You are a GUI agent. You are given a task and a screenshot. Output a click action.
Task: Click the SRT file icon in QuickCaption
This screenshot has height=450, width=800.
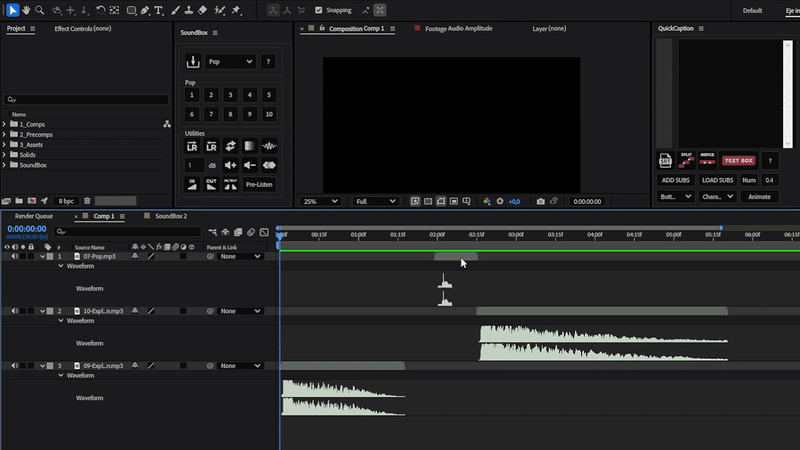[666, 160]
